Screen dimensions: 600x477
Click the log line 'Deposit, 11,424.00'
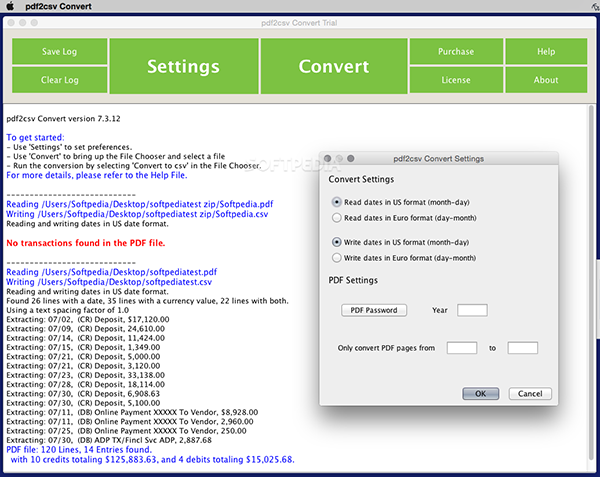85,338
